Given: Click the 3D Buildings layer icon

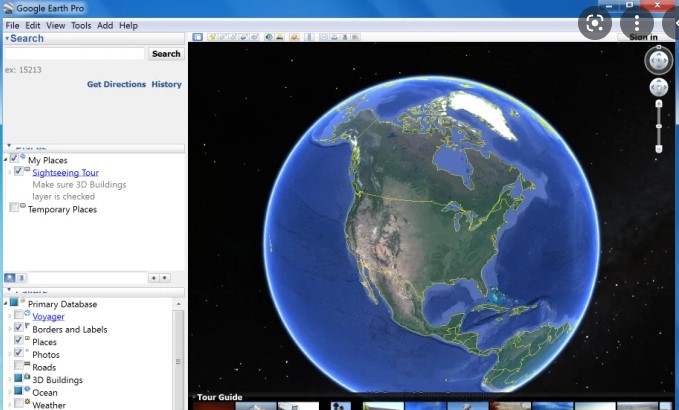Looking at the screenshot, I should pyautogui.click(x=27, y=377).
